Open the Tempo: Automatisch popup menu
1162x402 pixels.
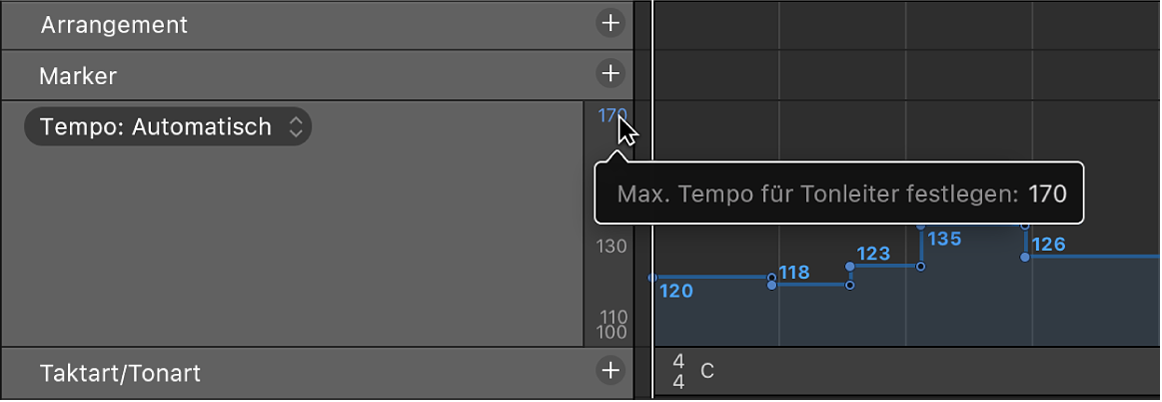(168, 127)
